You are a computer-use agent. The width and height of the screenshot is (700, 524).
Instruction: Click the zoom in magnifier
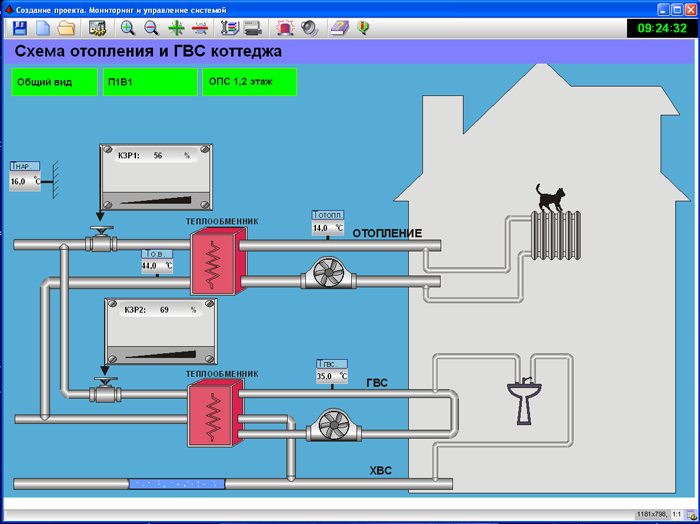click(128, 28)
